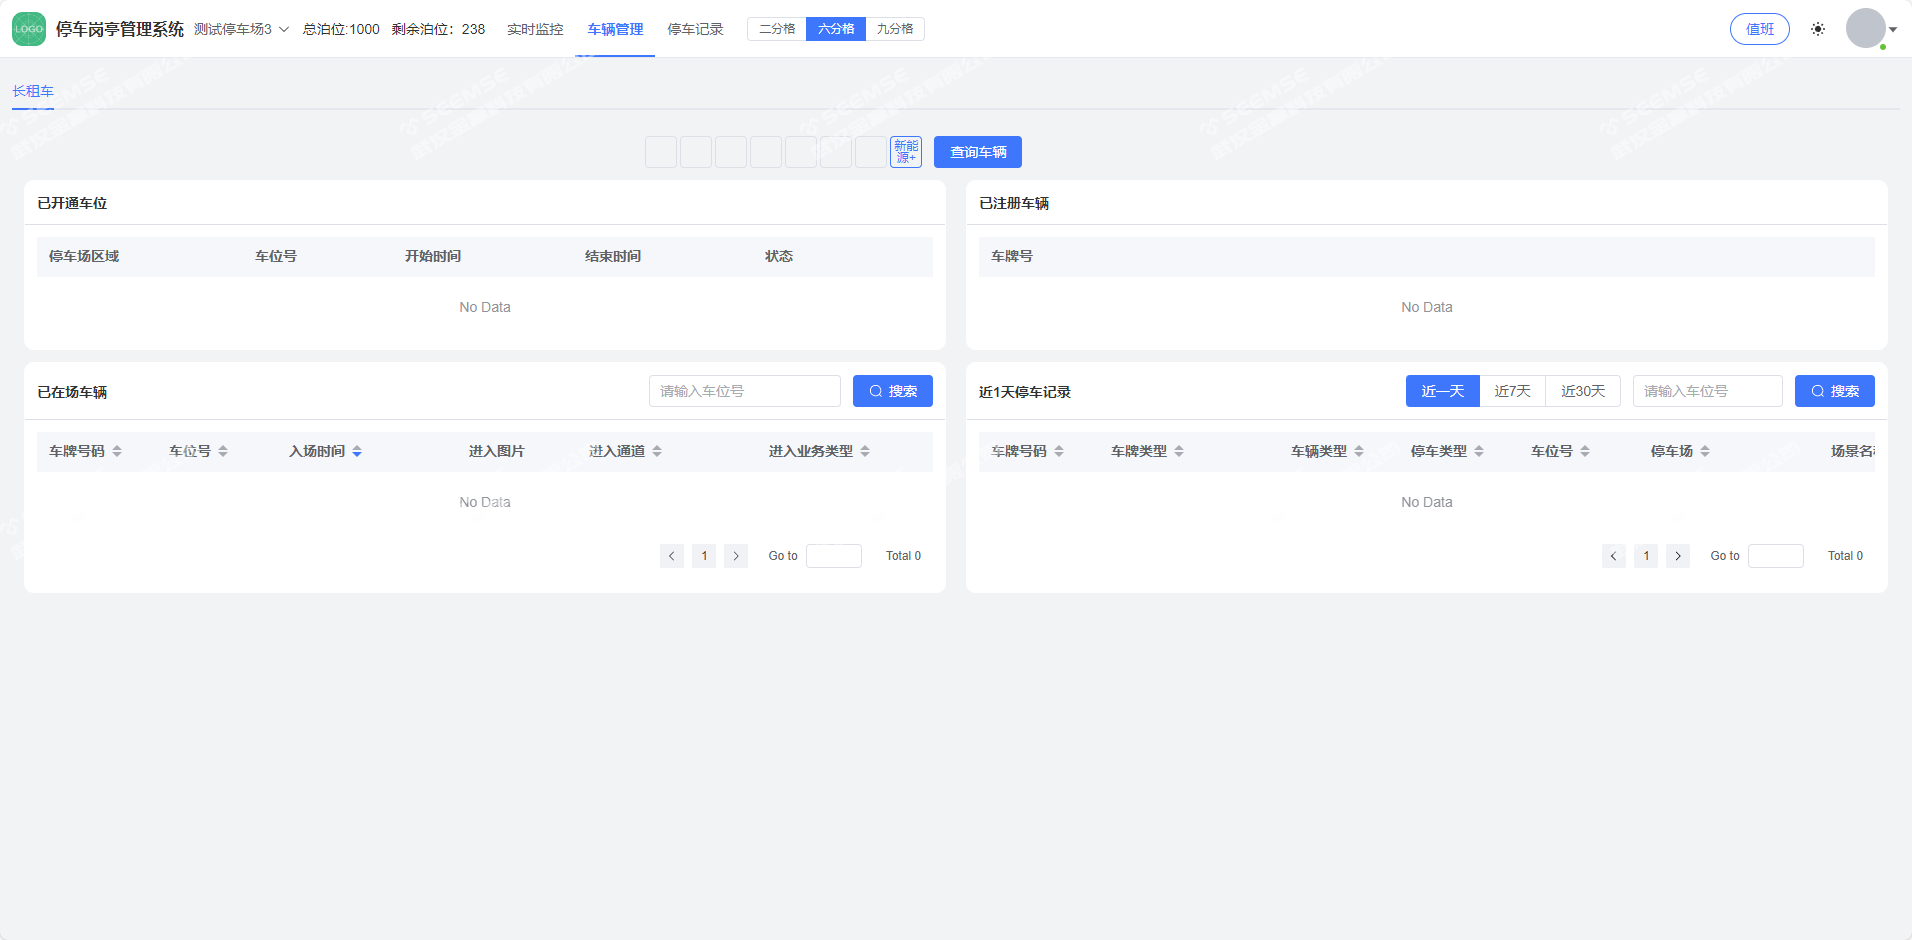Sort by 车牌号码 in 已在场车辆 table
The image size is (1912, 940).
pyautogui.click(x=117, y=452)
